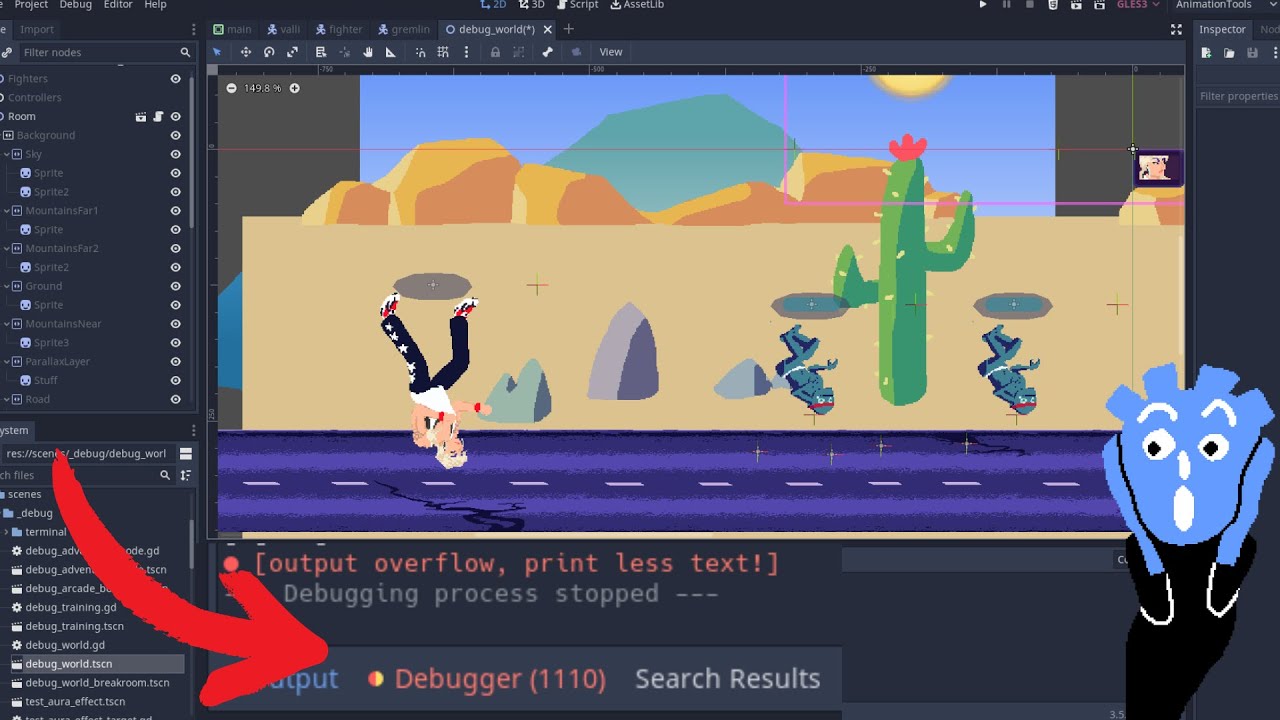1280x720 pixels.
Task: Click the HTML5 run in browser icon
Action: (x=1053, y=5)
